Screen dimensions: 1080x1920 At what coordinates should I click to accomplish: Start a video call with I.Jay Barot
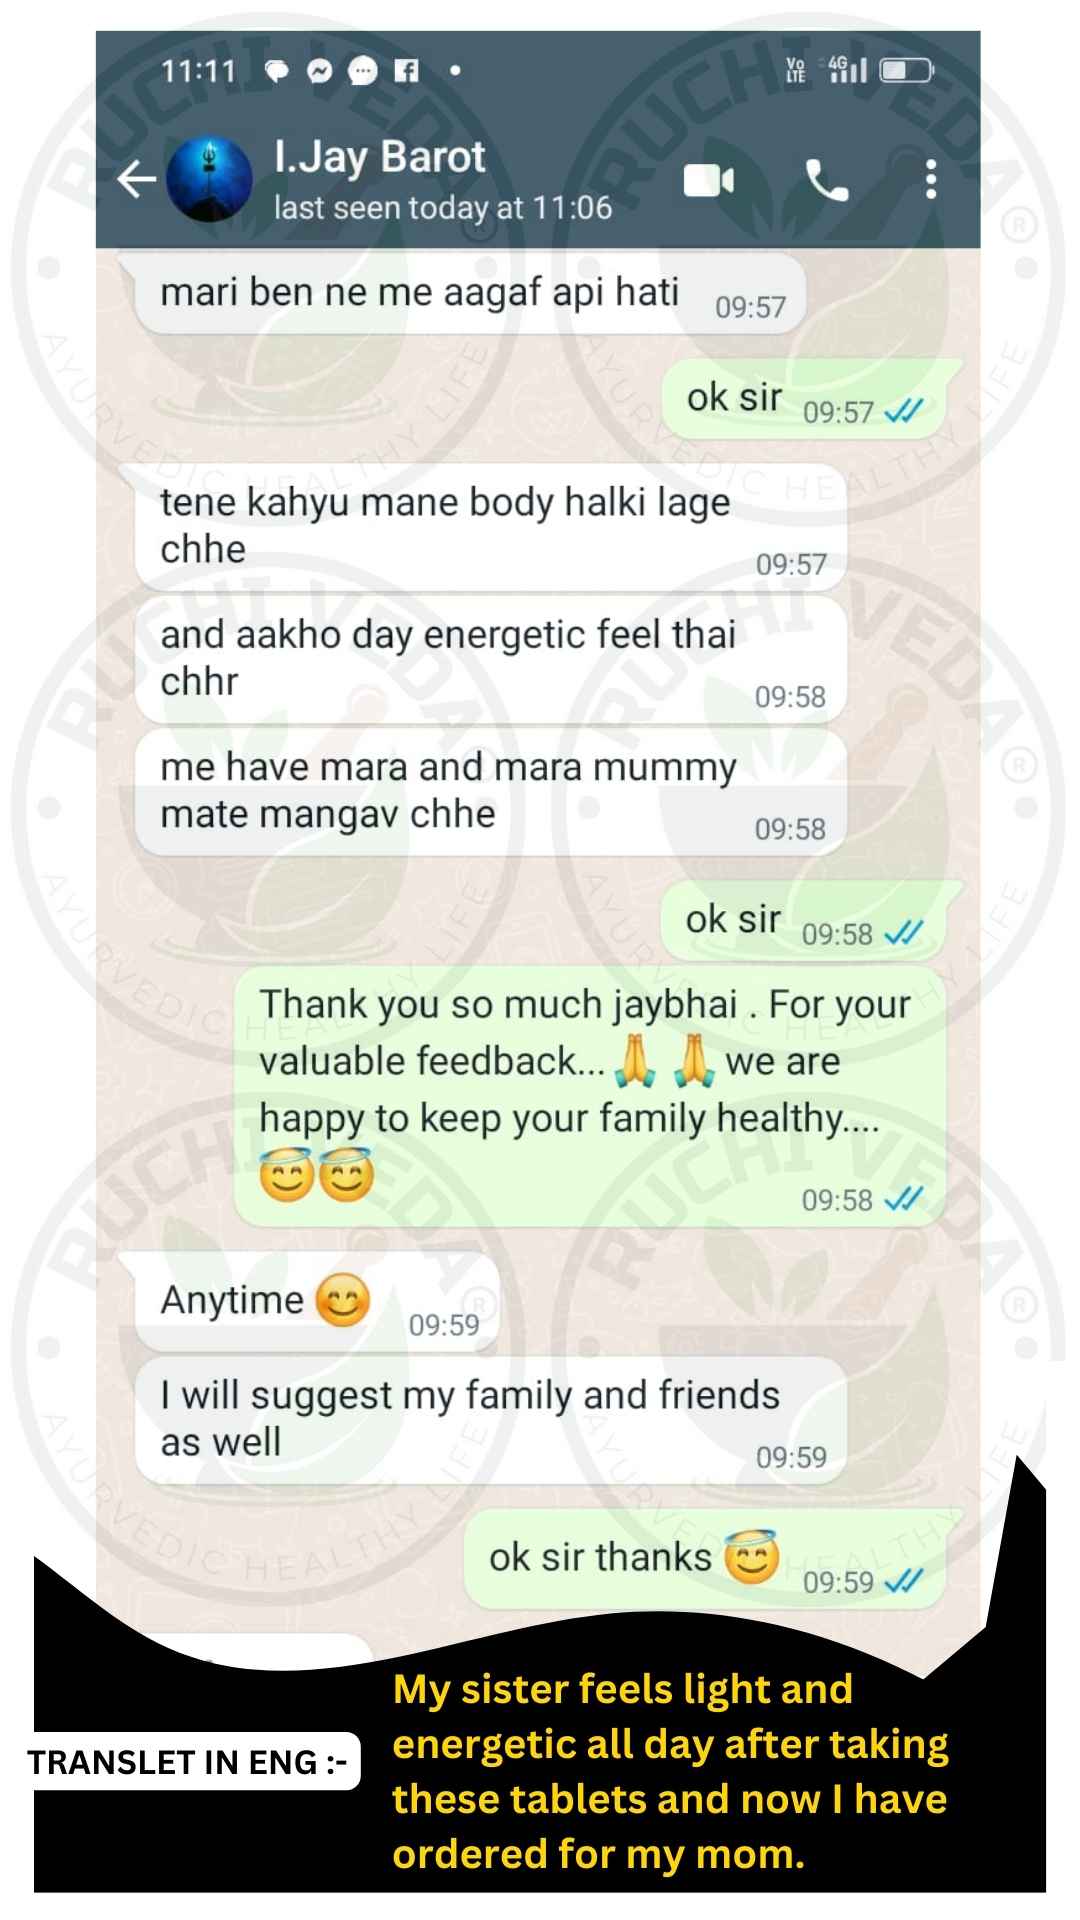click(709, 180)
